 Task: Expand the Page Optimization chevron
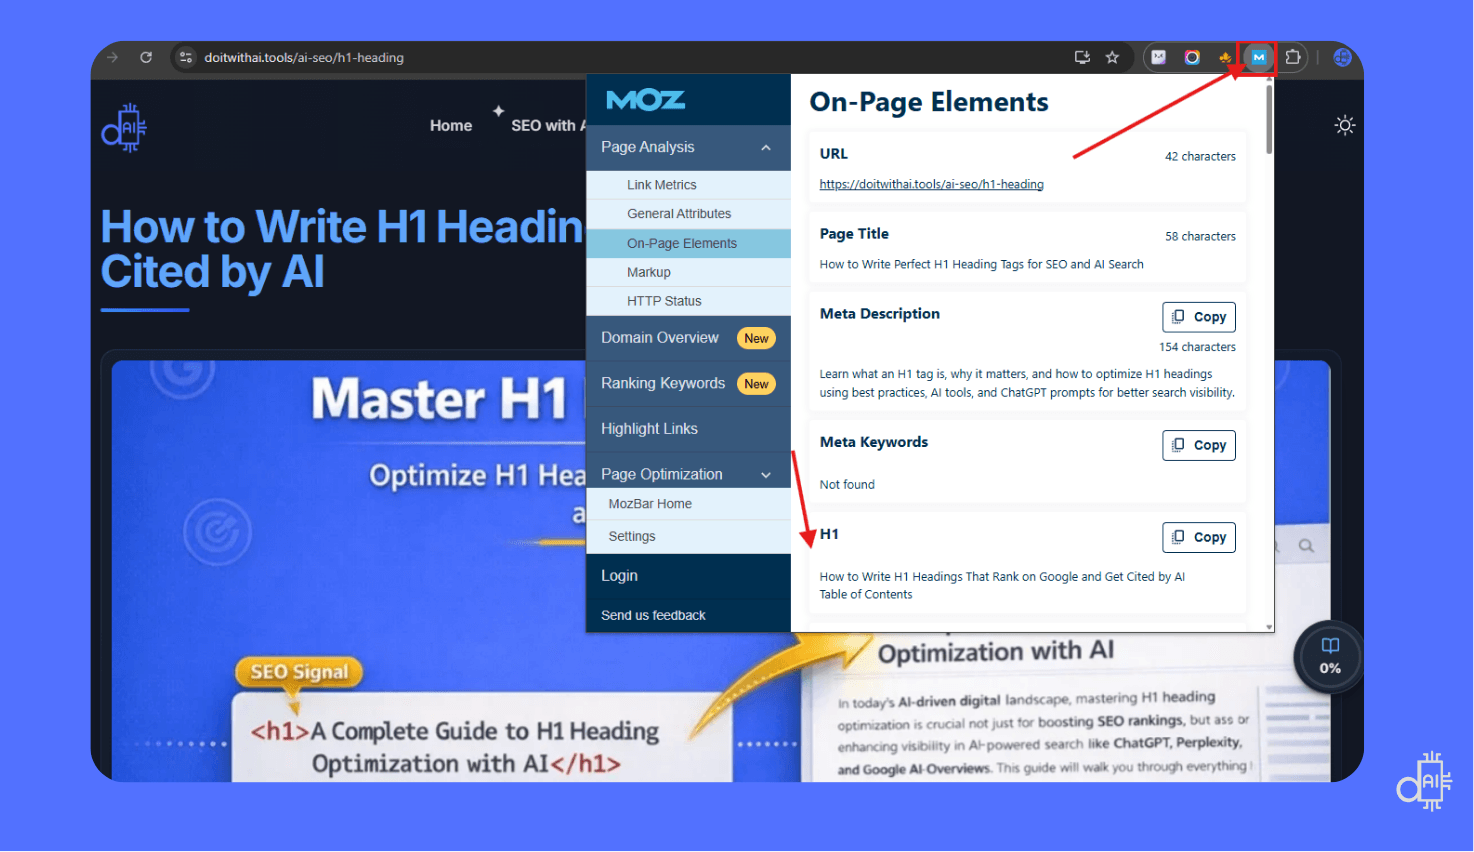pyautogui.click(x=766, y=475)
